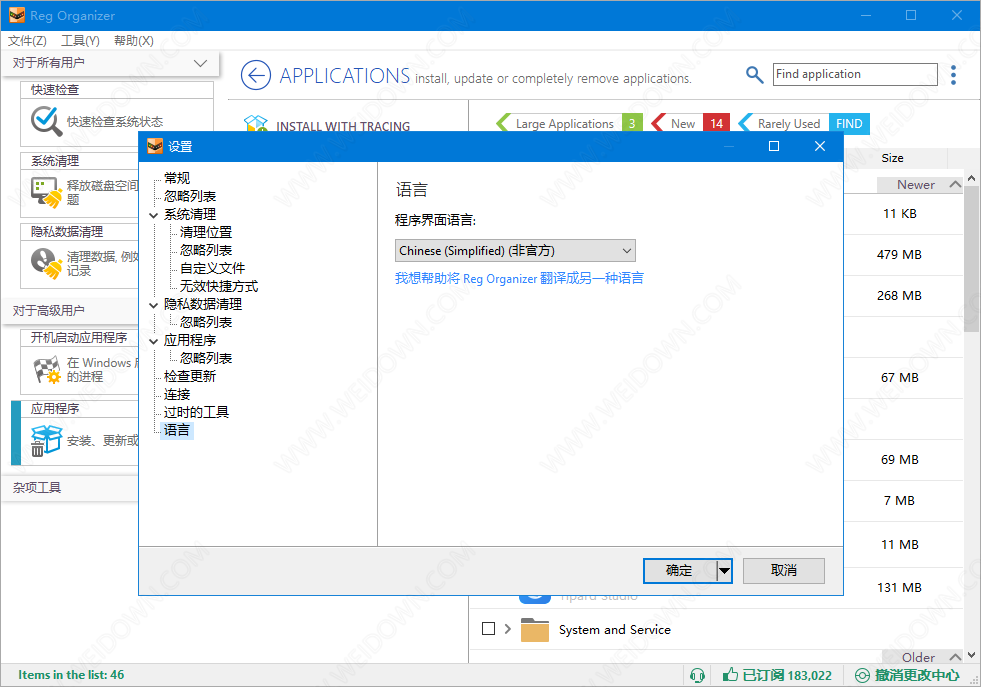Click the 268 MB size entry
Screen dimensions: 981x687
pyautogui.click(x=899, y=296)
